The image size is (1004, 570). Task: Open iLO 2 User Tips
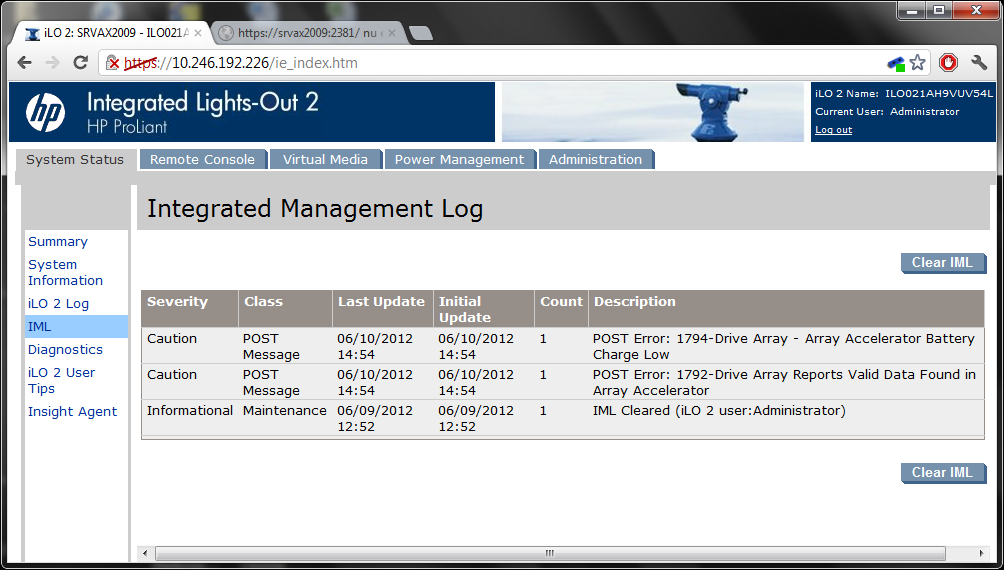pyautogui.click(x=61, y=380)
